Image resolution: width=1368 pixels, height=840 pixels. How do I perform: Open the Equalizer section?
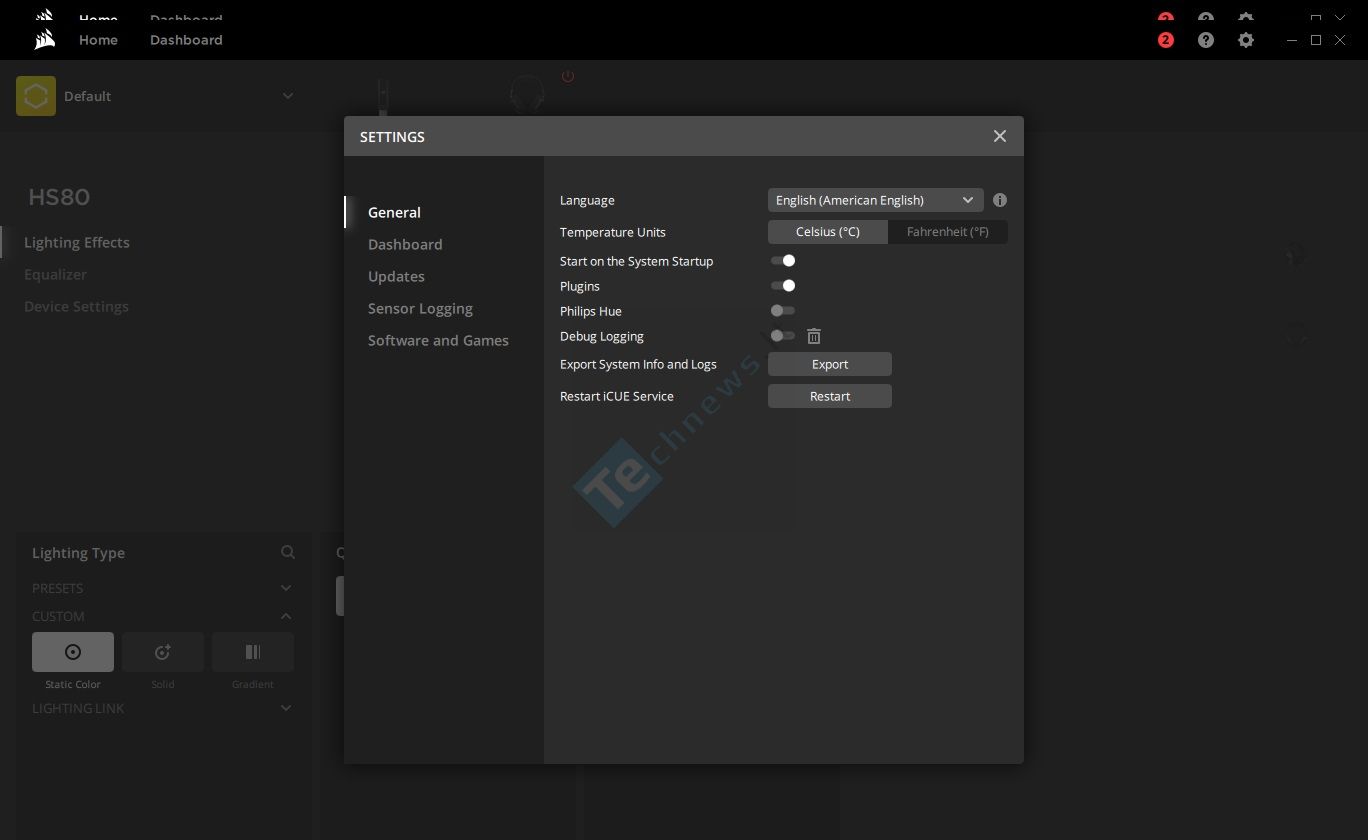pyautogui.click(x=55, y=274)
